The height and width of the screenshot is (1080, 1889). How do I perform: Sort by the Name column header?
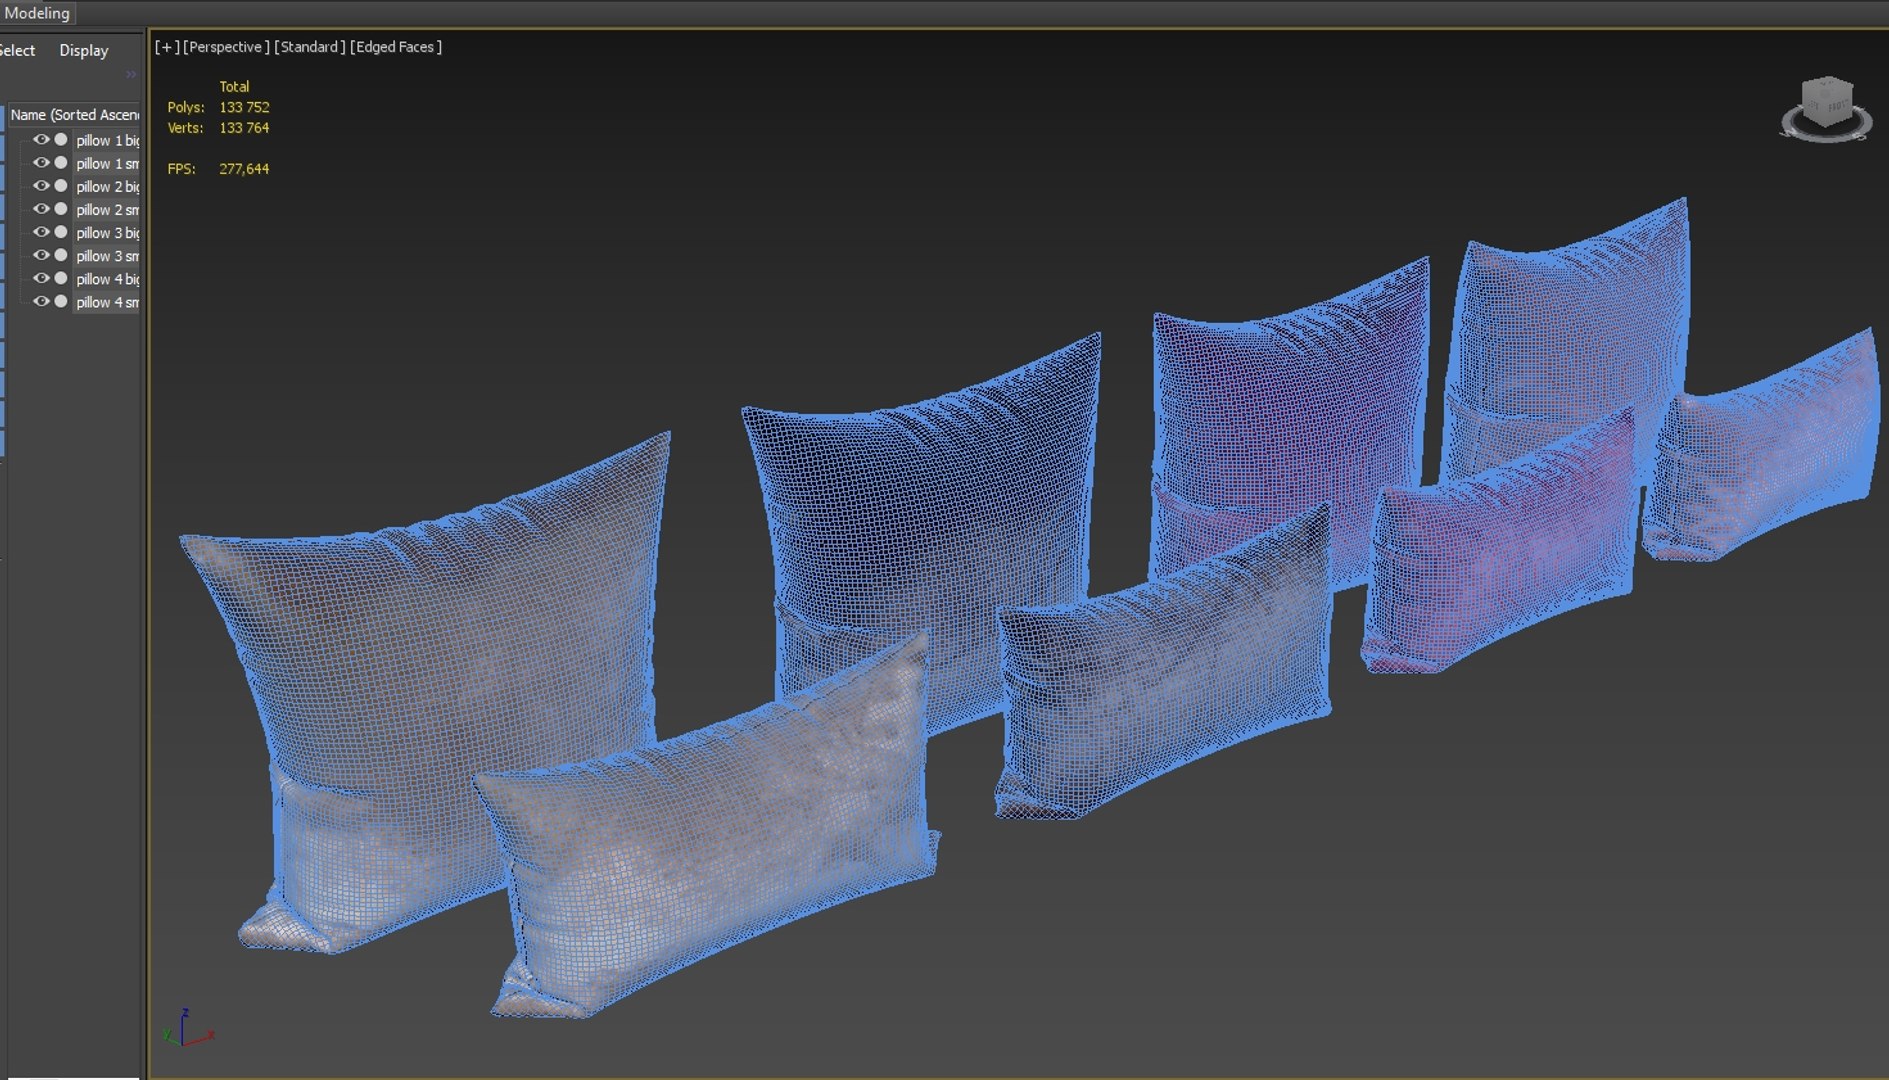pyautogui.click(x=74, y=115)
